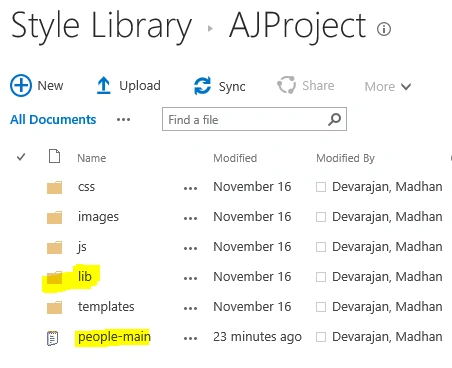452x368 pixels.
Task: Click November 16 in css row
Action: pyautogui.click(x=252, y=187)
